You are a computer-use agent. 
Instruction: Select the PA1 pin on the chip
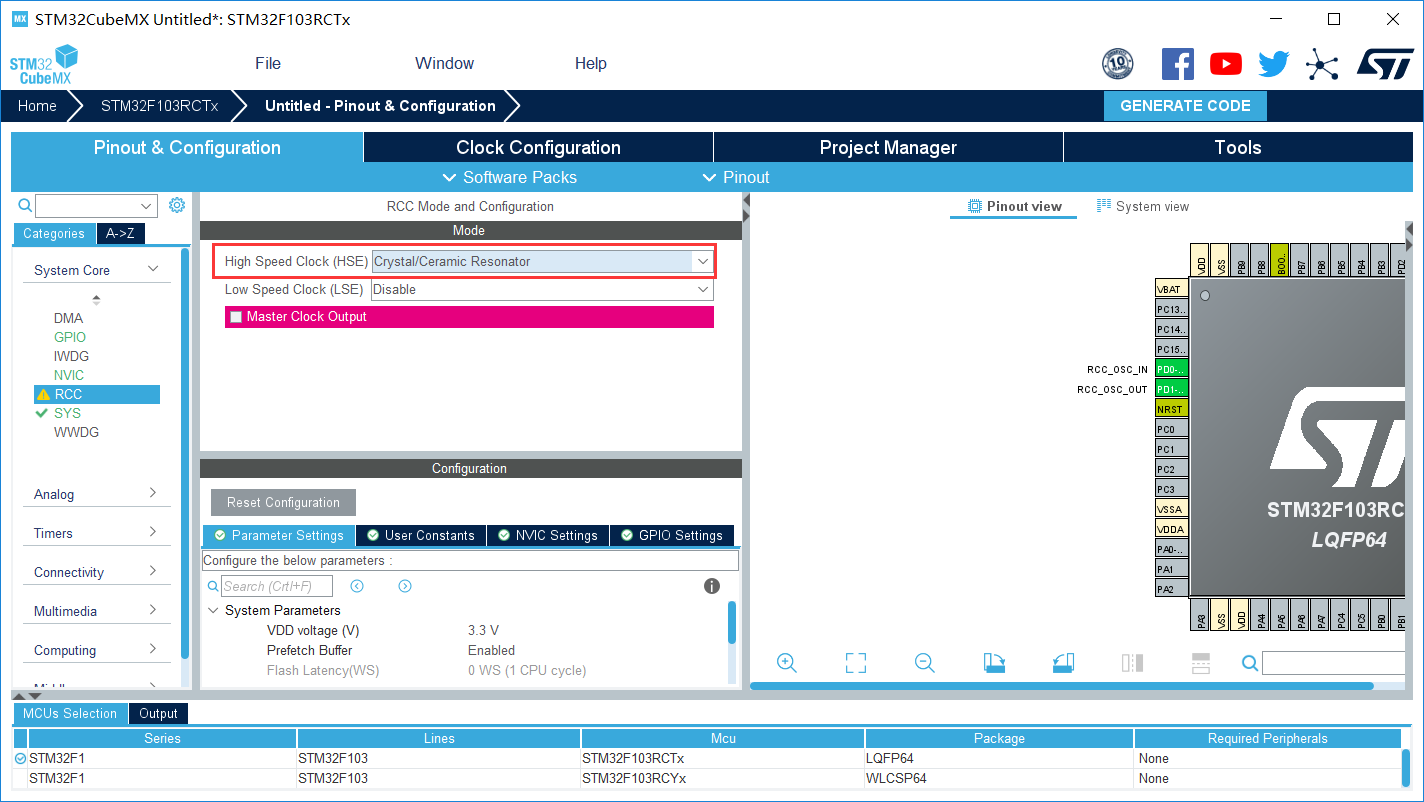point(1171,569)
